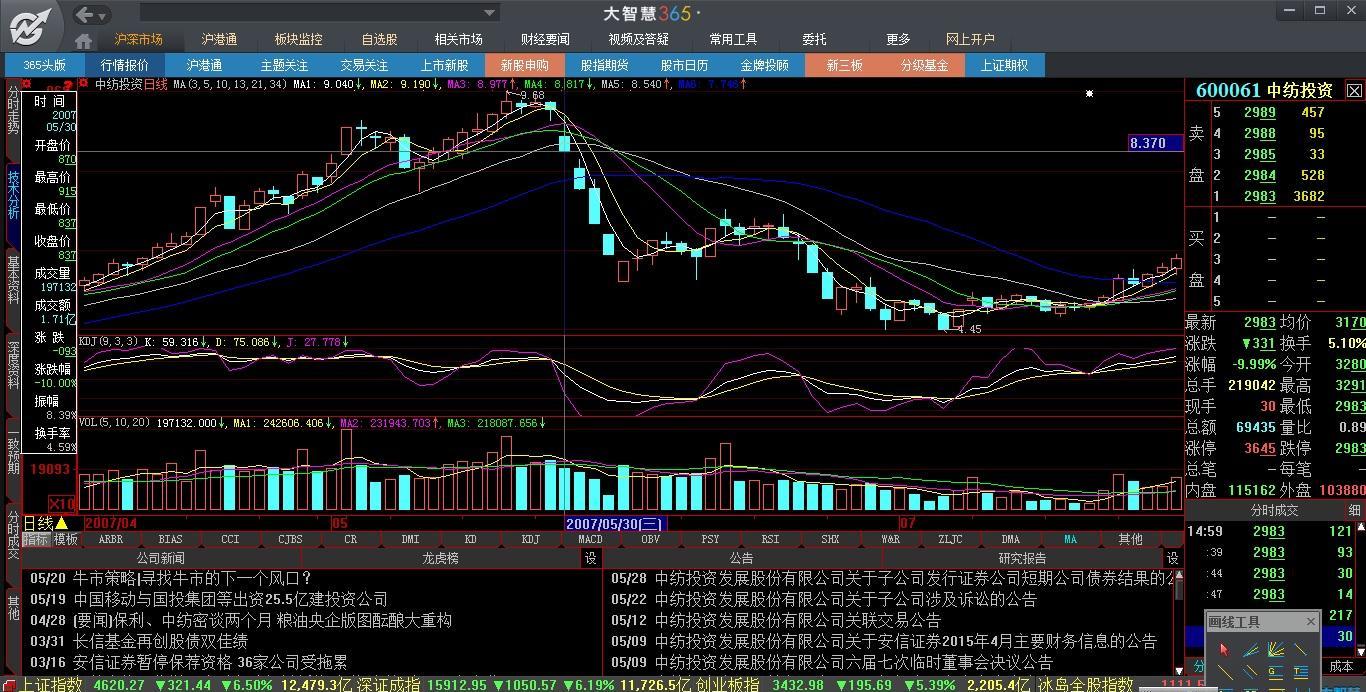The height and width of the screenshot is (692, 1366).
Task: Select the 指标 toggle button
Action: (36, 539)
